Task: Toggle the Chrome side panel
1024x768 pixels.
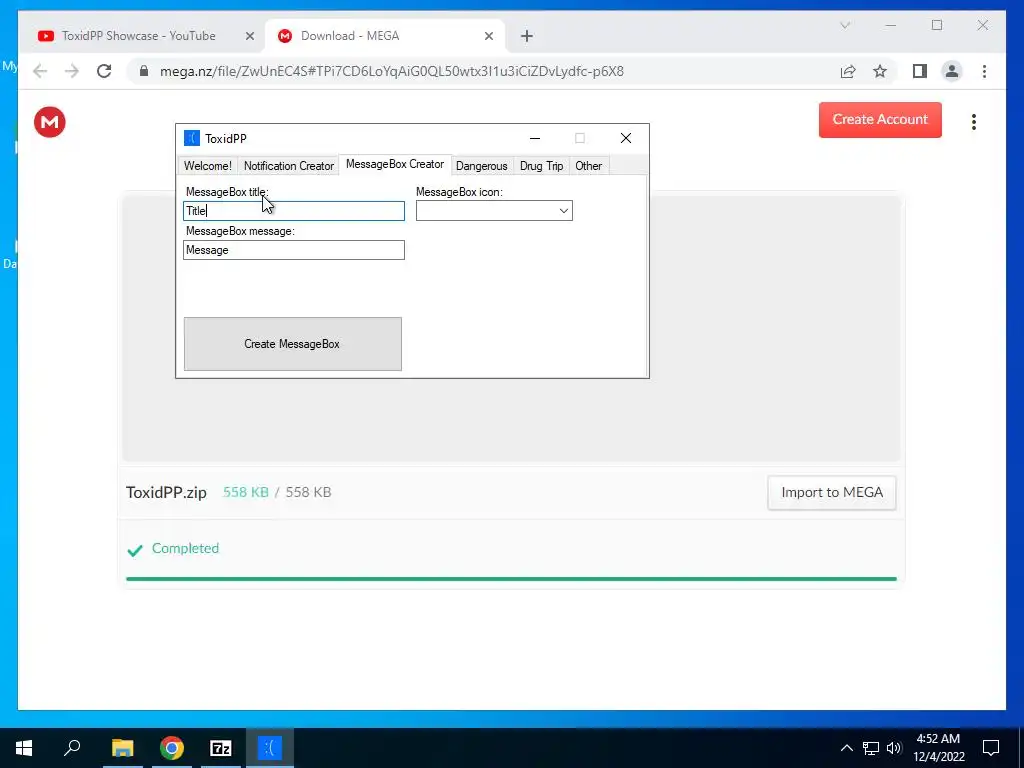Action: pos(920,71)
